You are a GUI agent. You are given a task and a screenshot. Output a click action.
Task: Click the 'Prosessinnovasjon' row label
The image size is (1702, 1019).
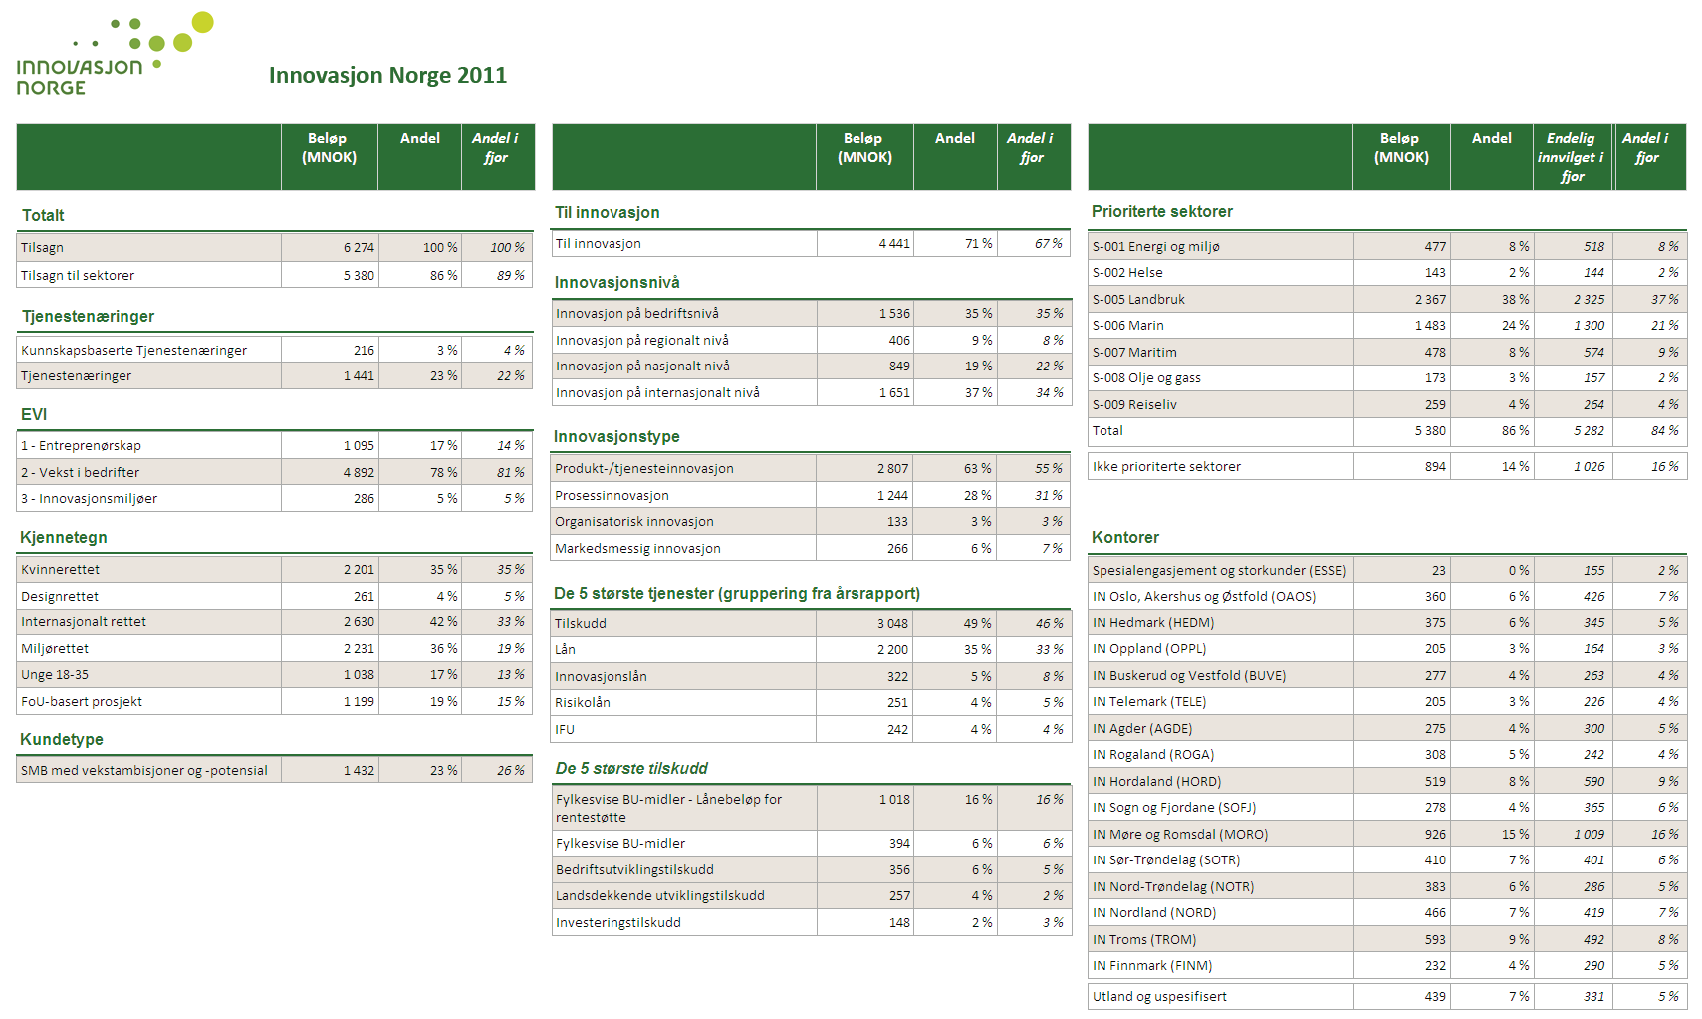pyautogui.click(x=612, y=495)
